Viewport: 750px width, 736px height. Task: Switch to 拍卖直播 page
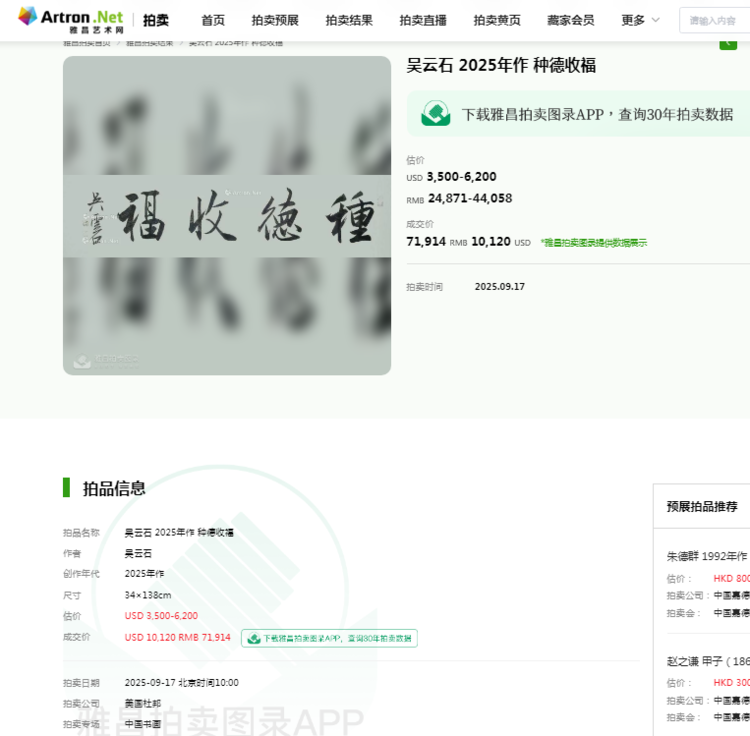(x=423, y=20)
